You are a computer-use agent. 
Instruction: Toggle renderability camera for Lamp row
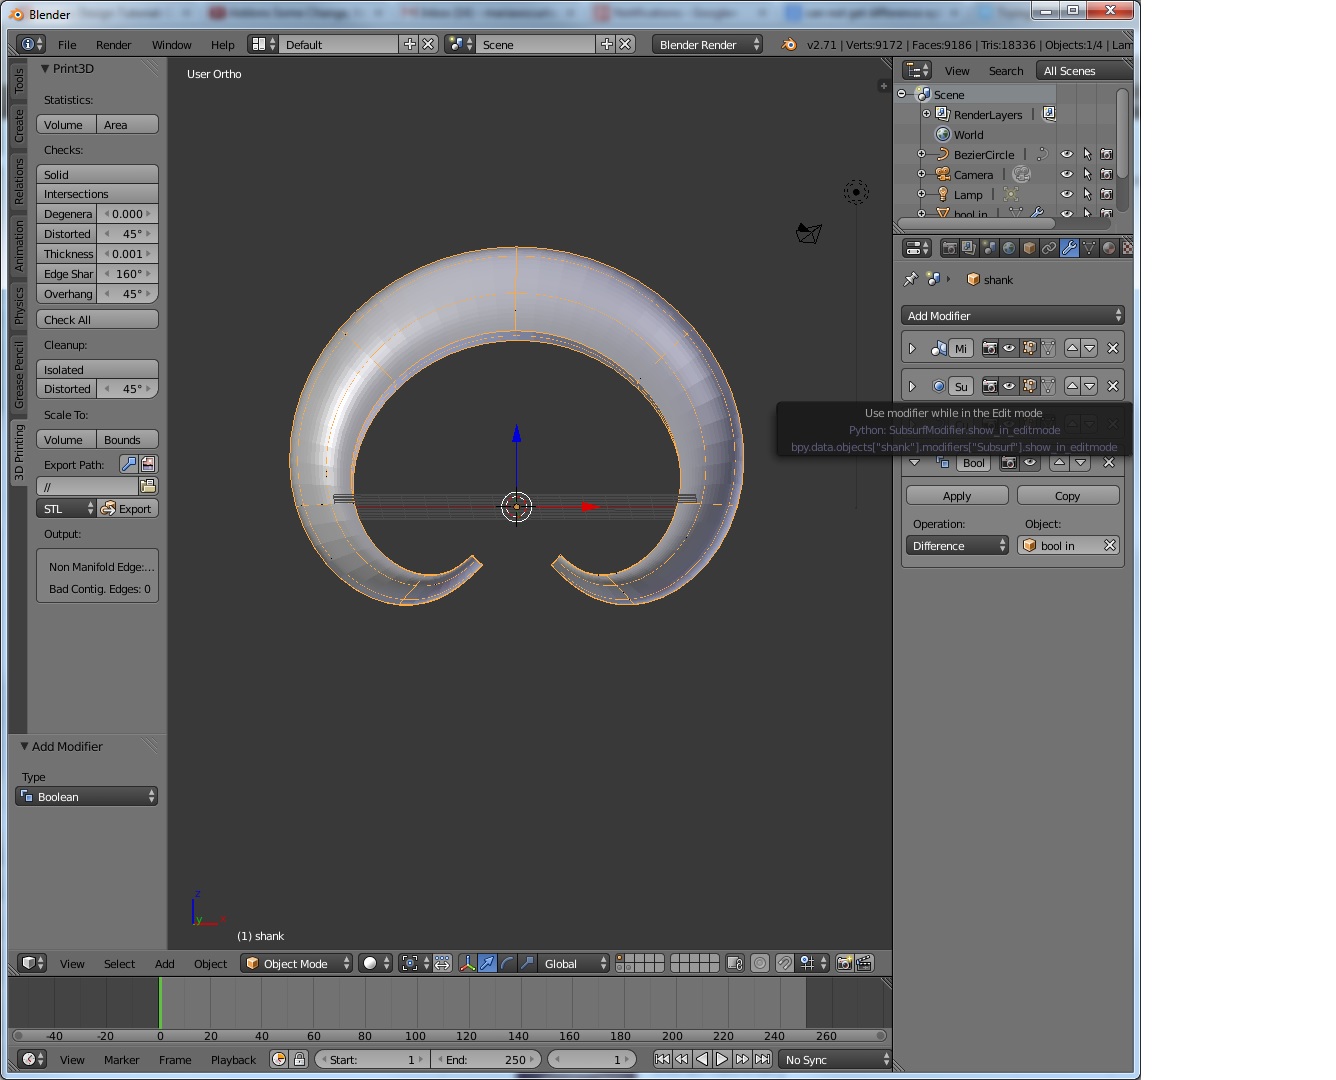click(1107, 194)
